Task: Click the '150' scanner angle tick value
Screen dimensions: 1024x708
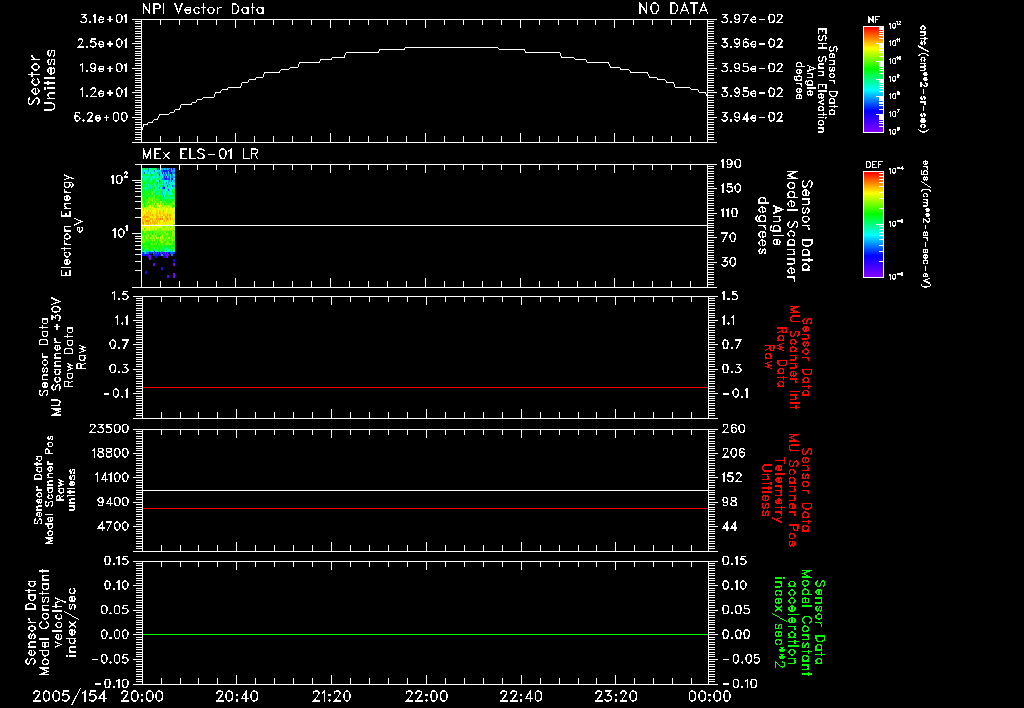Action: click(732, 189)
